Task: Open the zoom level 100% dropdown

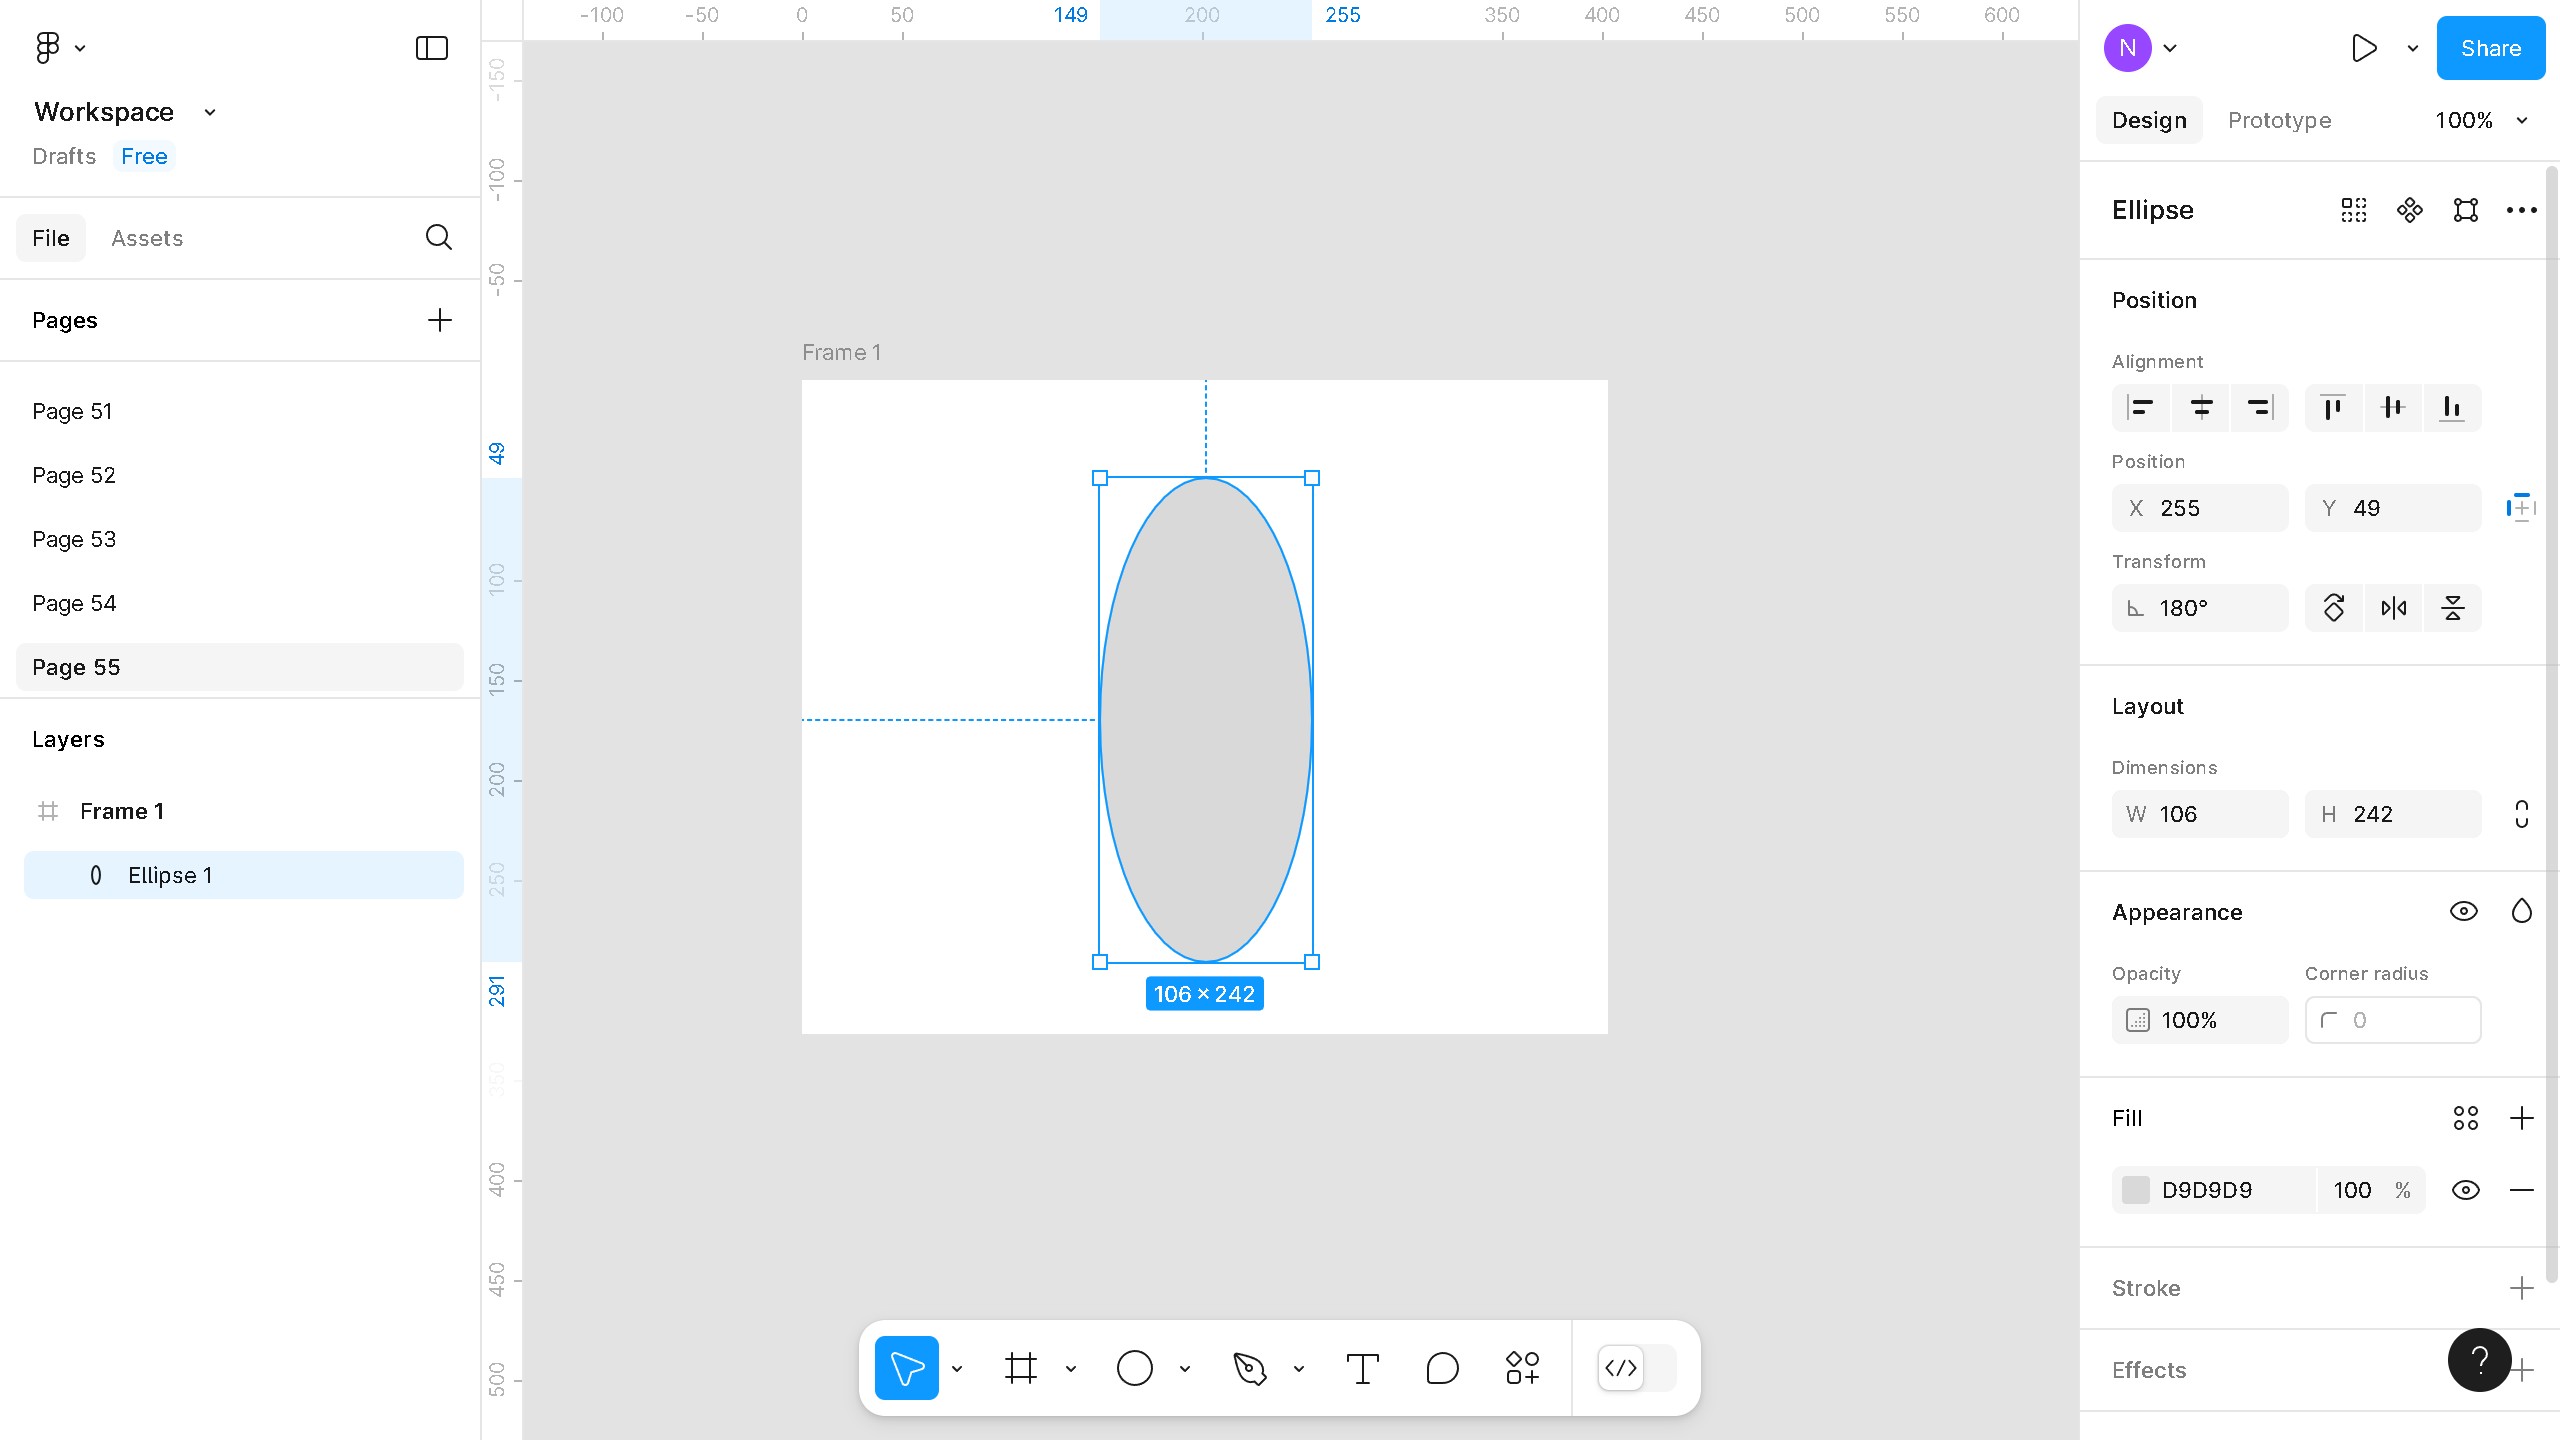Action: (2481, 120)
